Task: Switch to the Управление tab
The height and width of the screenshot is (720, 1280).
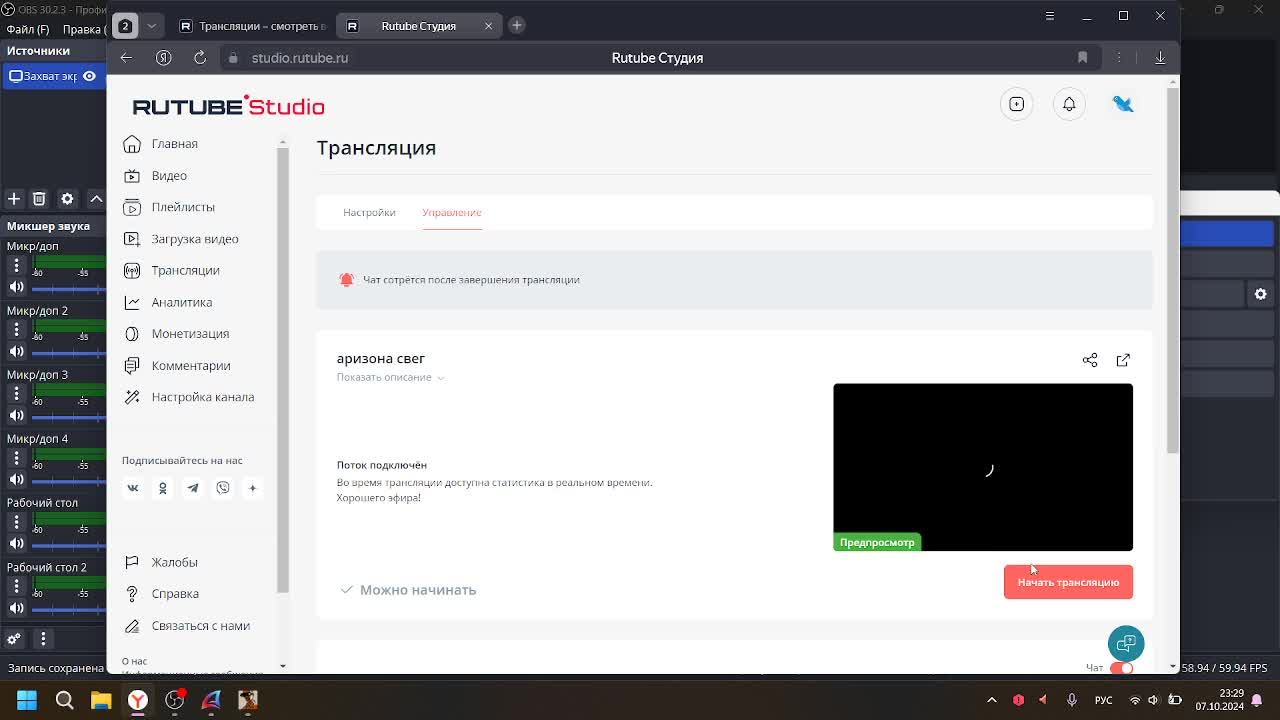Action: [x=452, y=212]
